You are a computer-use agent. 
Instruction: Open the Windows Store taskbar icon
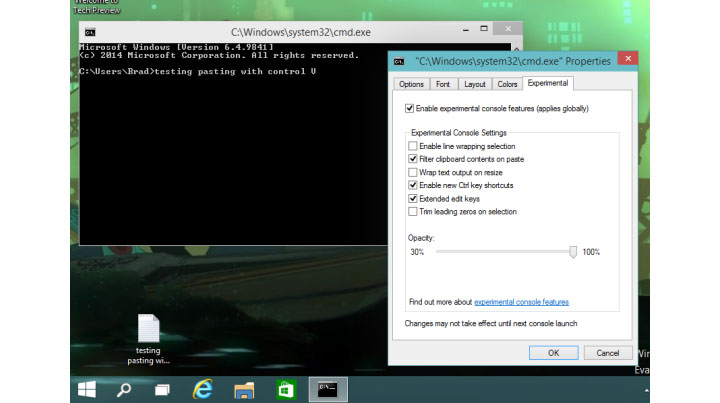[286, 388]
